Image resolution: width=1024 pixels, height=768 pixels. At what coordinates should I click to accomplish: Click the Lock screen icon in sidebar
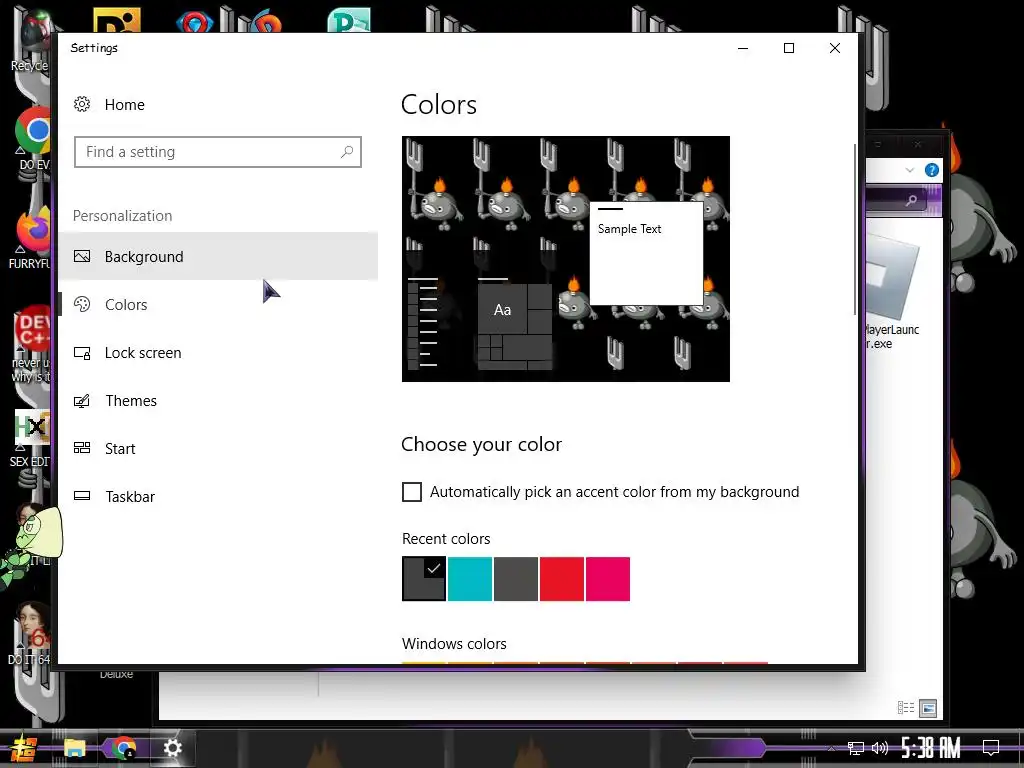pos(82,353)
